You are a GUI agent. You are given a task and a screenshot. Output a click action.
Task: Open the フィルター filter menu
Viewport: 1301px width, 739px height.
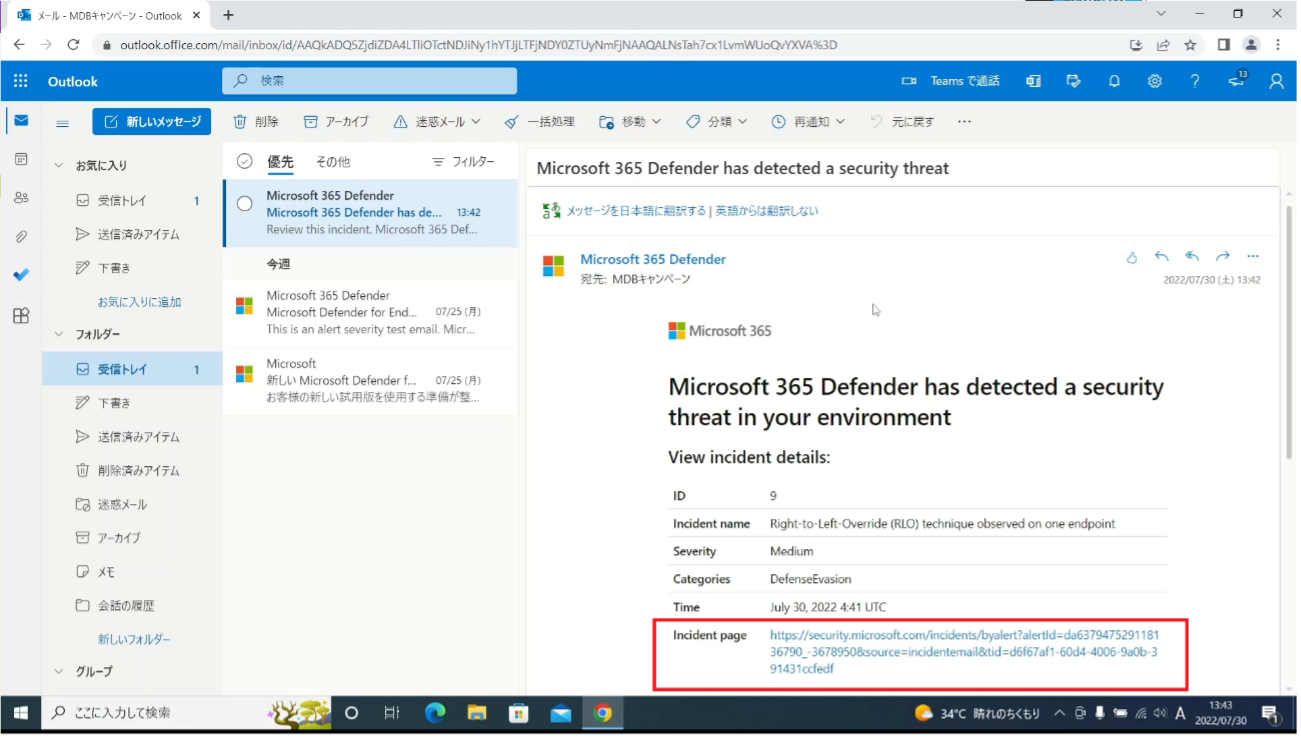point(463,162)
